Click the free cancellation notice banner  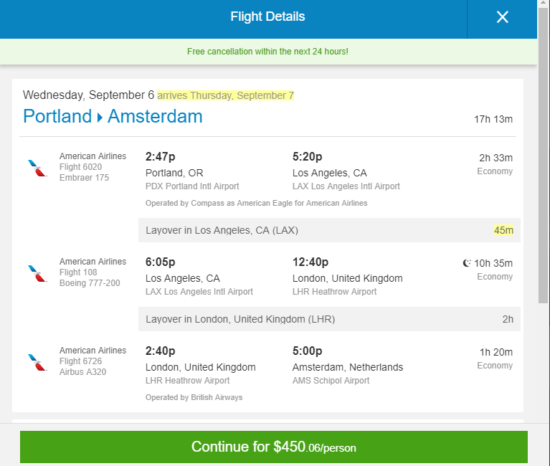click(x=268, y=52)
